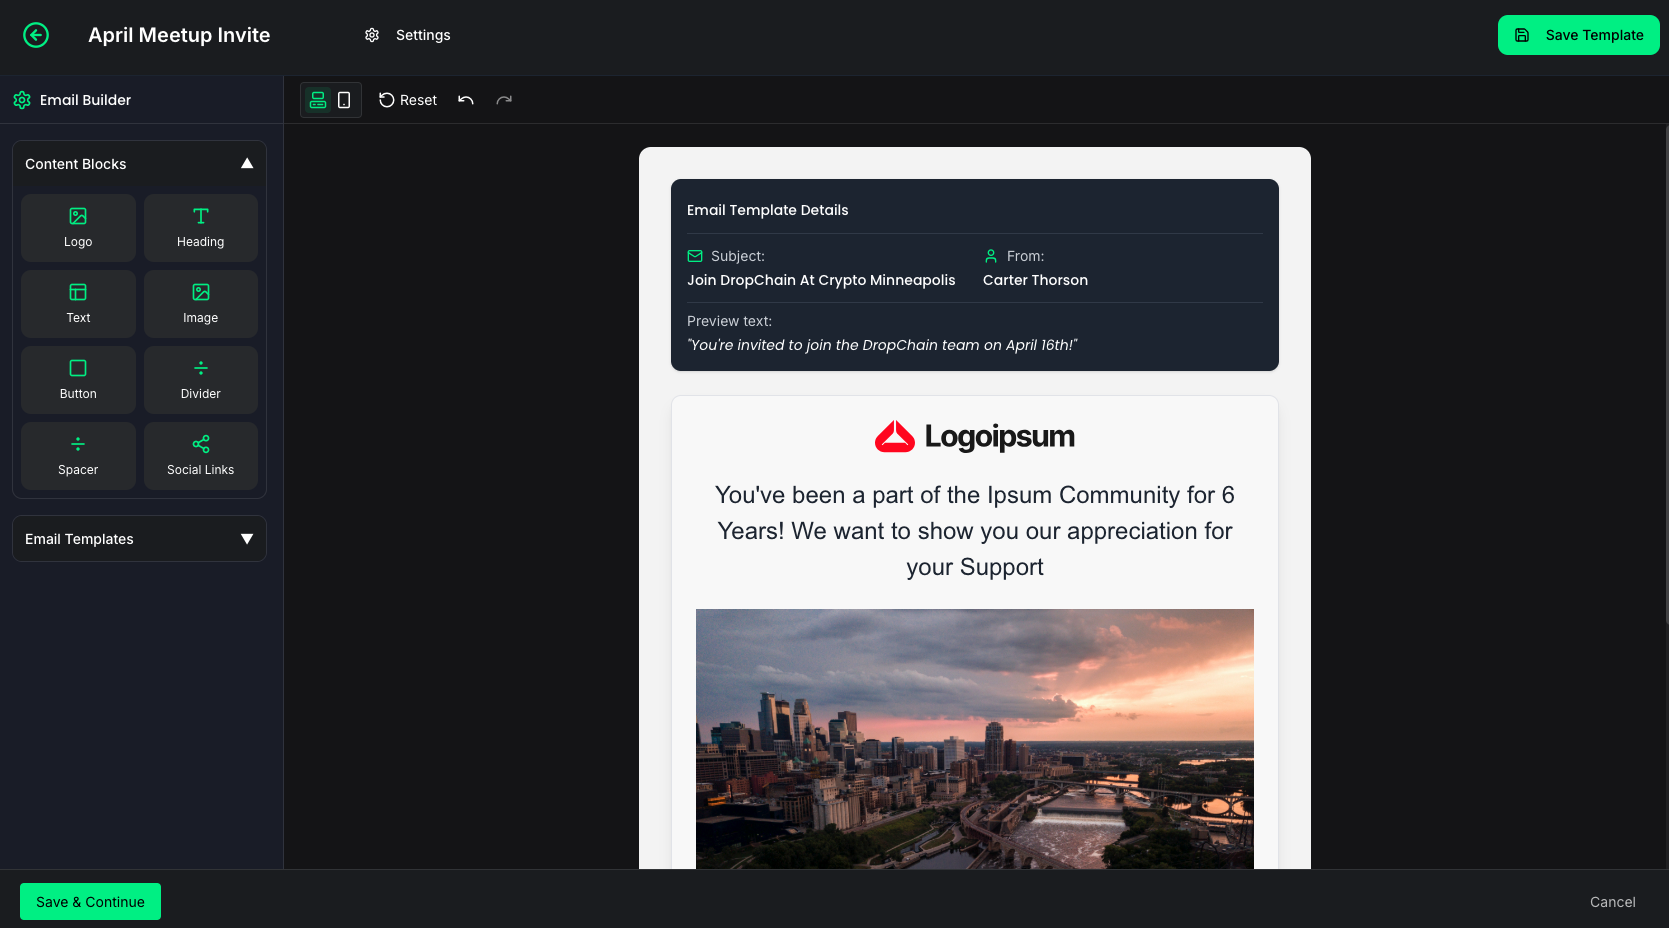
Task: Switch to desktop preview mode
Action: click(x=318, y=100)
